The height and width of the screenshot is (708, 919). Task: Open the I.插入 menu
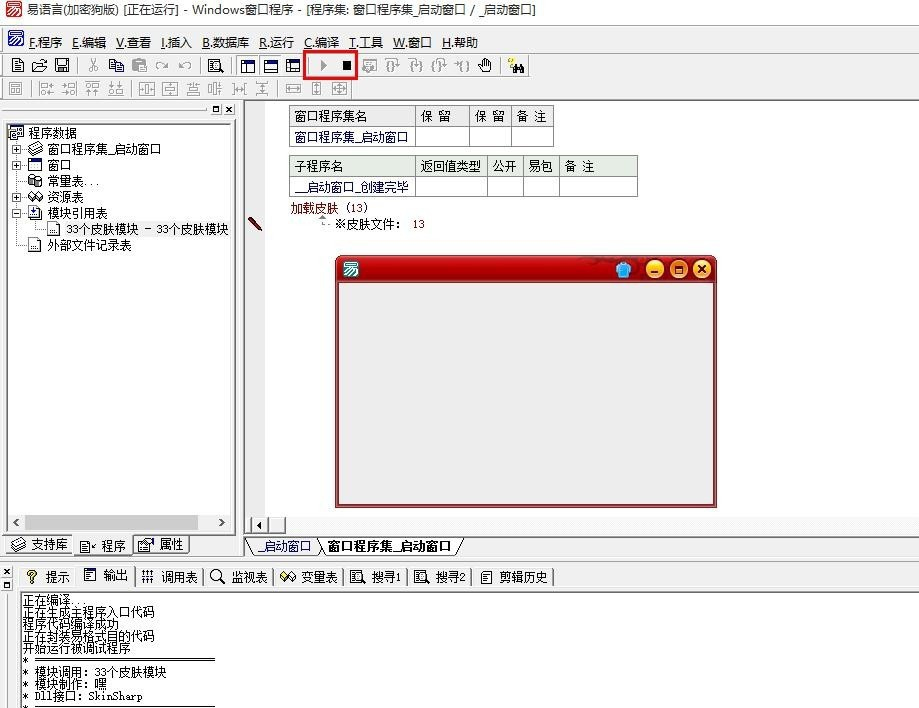pyautogui.click(x=176, y=43)
